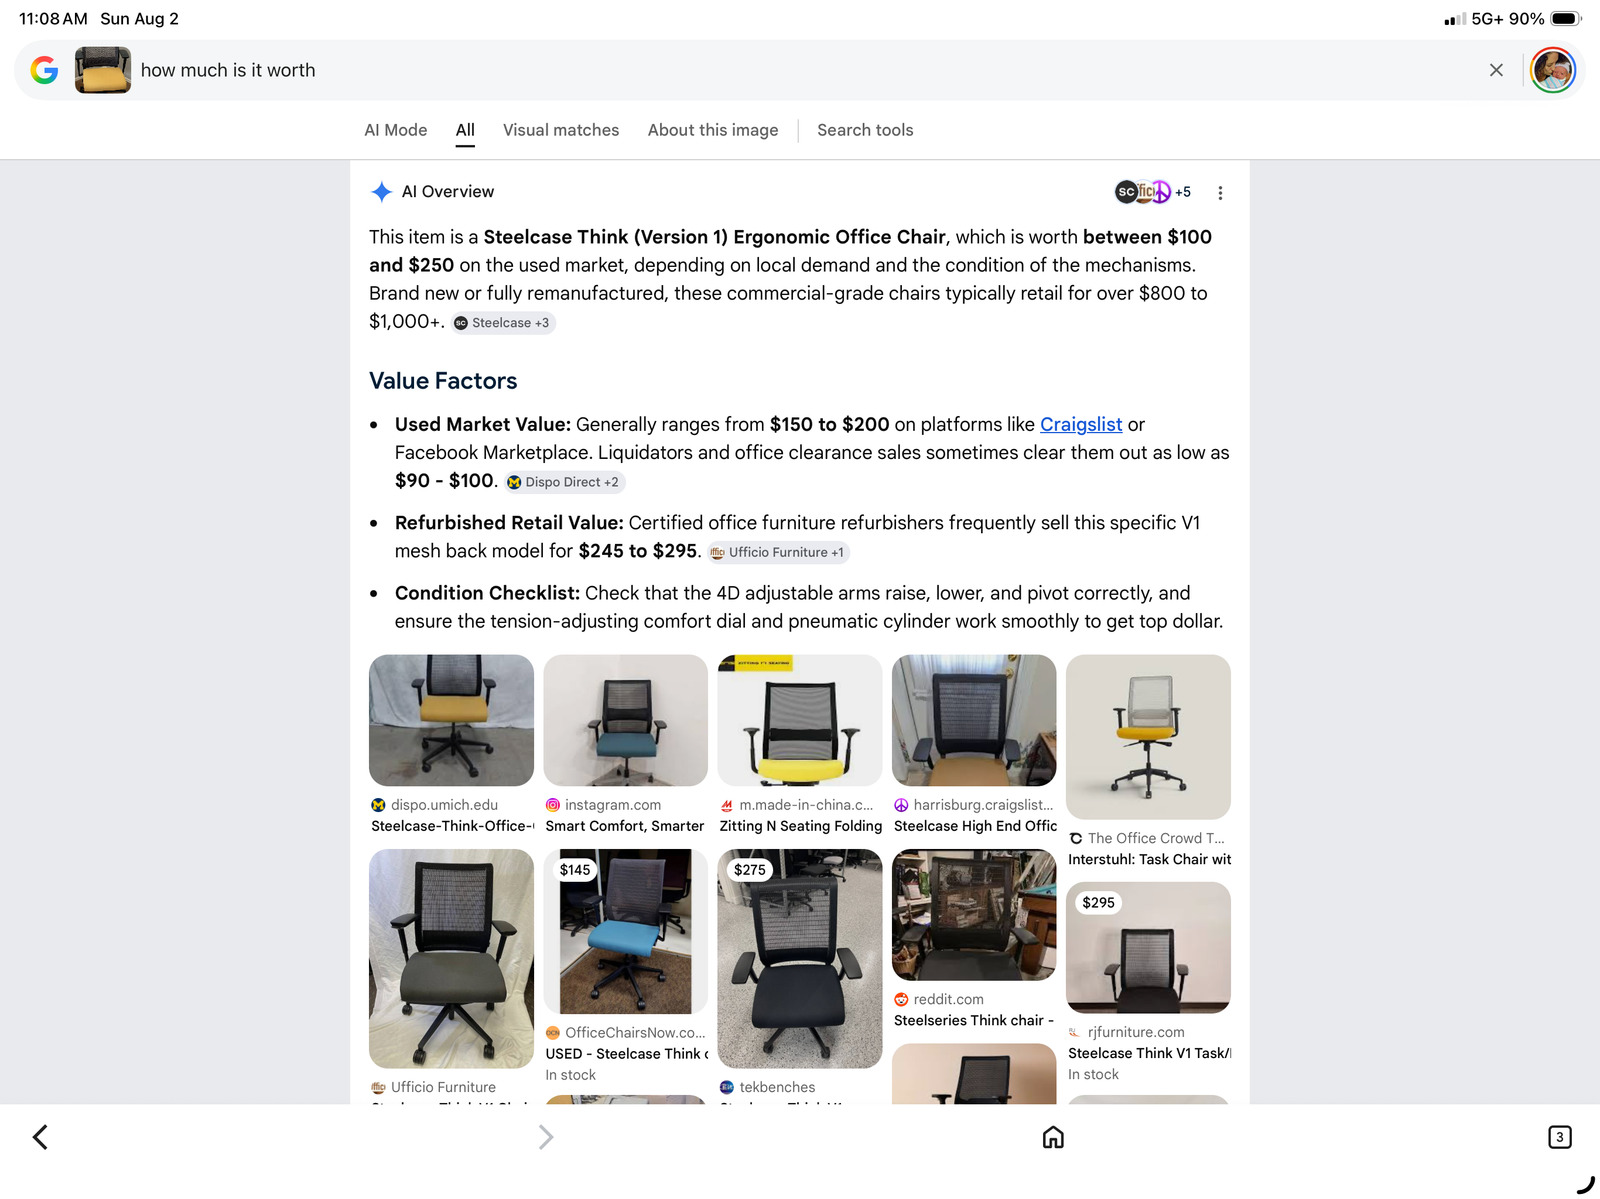Viewport: 1600px width, 1199px height.
Task: Go back with the browser back arrow
Action: point(40,1137)
